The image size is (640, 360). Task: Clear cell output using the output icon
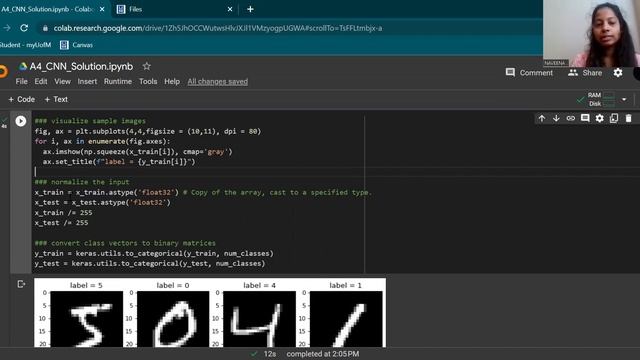point(21,284)
